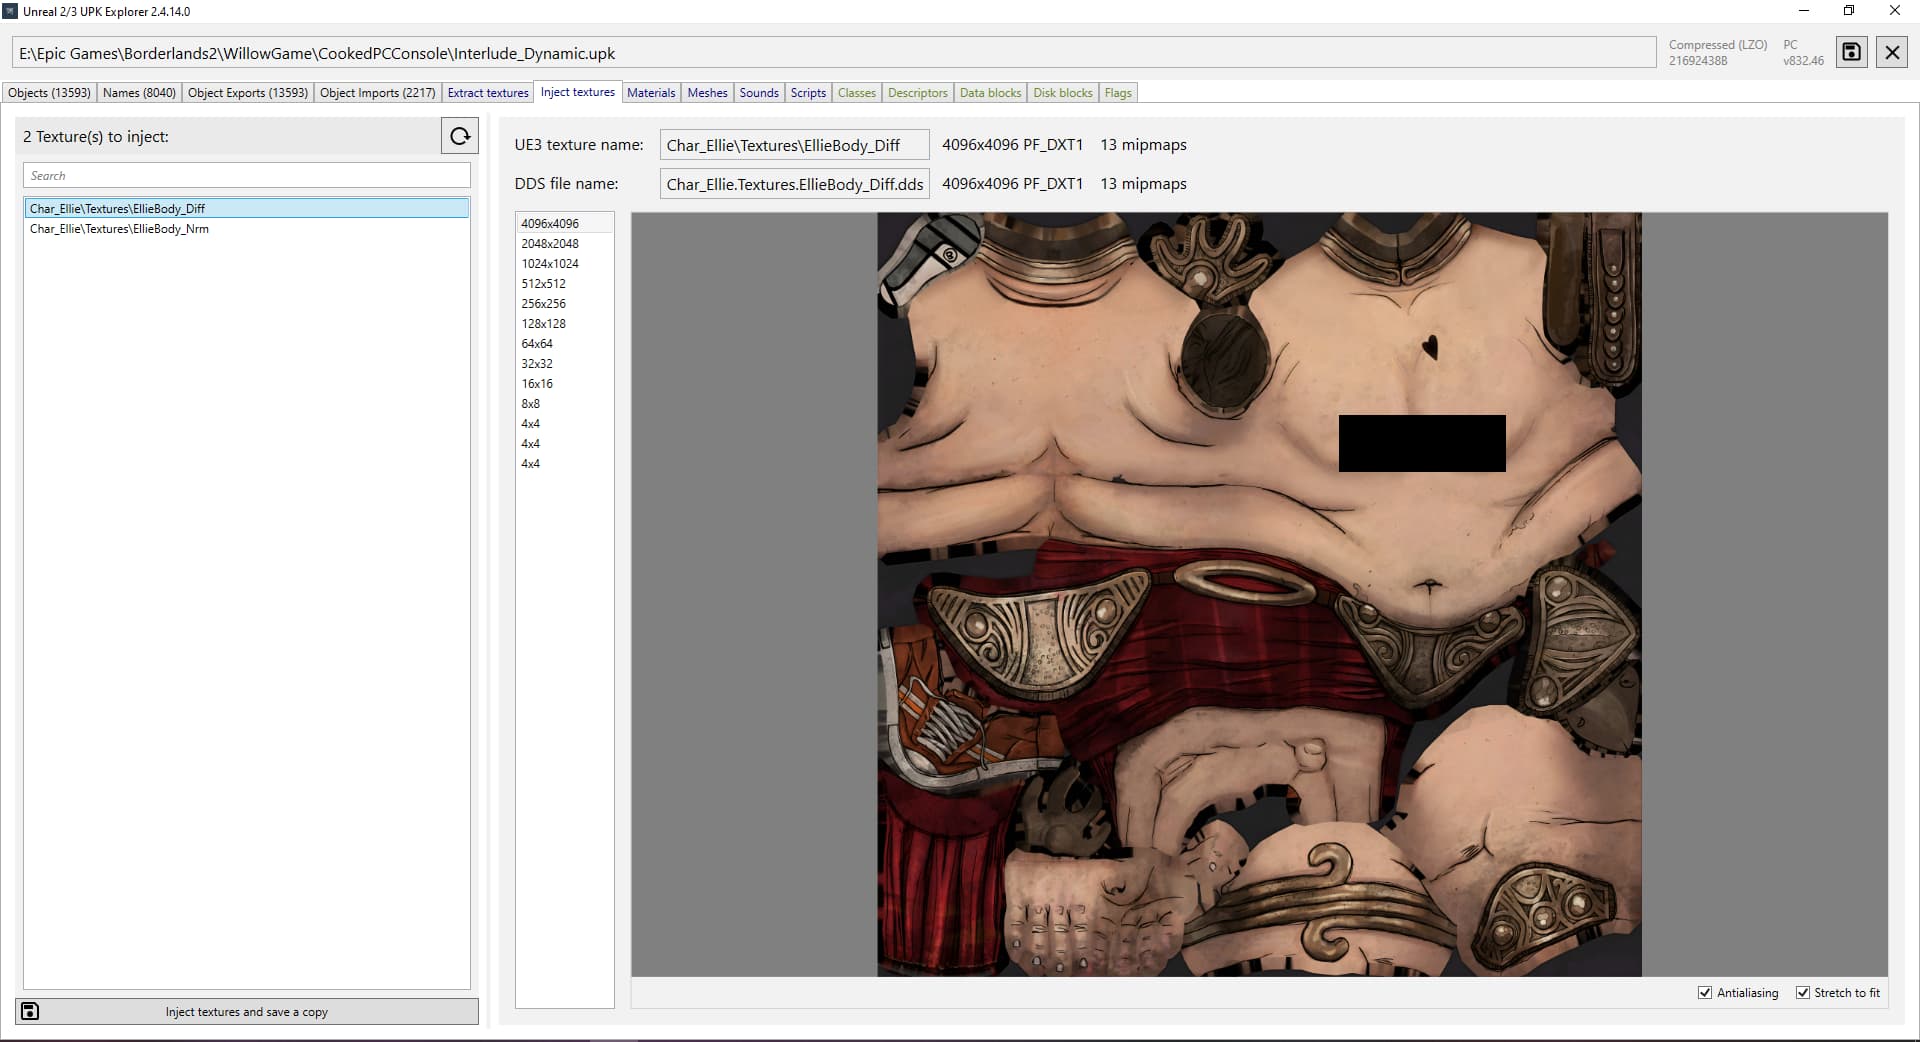
Task: Switch to the Extract textures tab
Action: [x=488, y=93]
